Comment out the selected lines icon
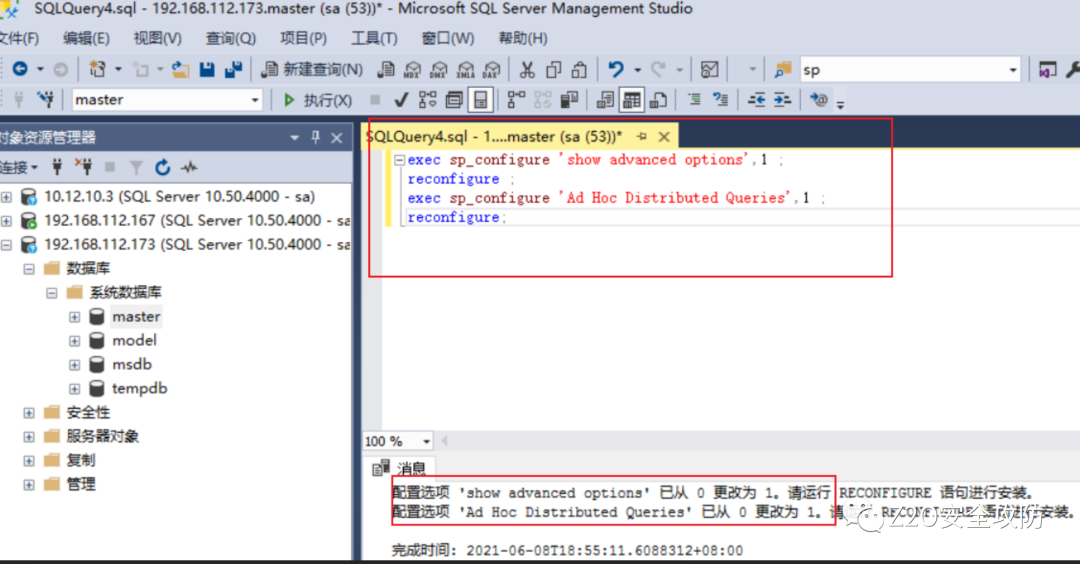 (694, 100)
